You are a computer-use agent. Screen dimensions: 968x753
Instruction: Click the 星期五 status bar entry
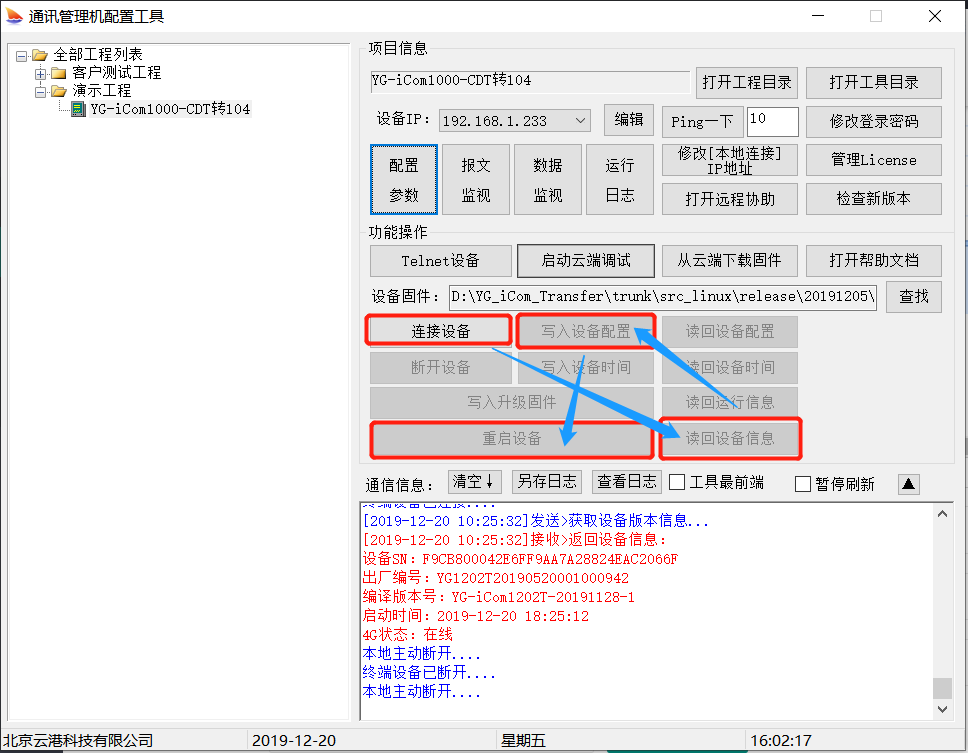[523, 740]
